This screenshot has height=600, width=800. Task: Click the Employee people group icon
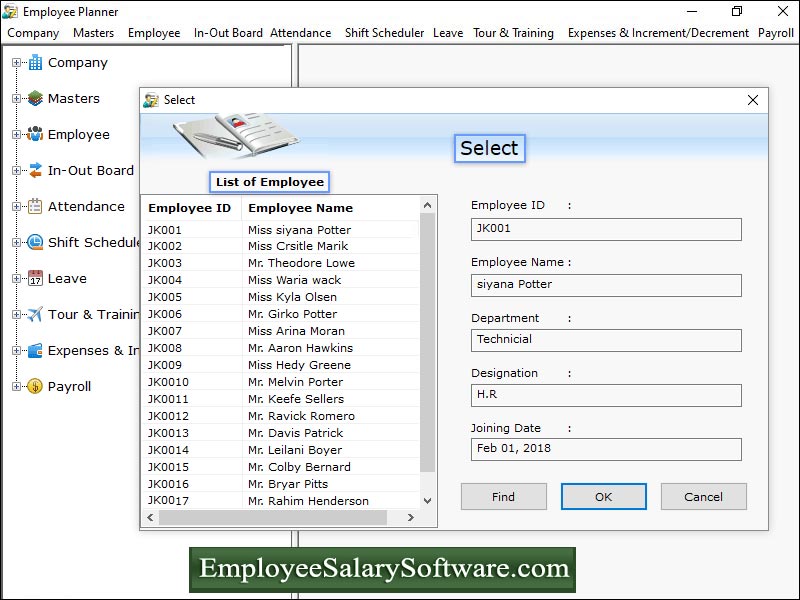[x=35, y=135]
